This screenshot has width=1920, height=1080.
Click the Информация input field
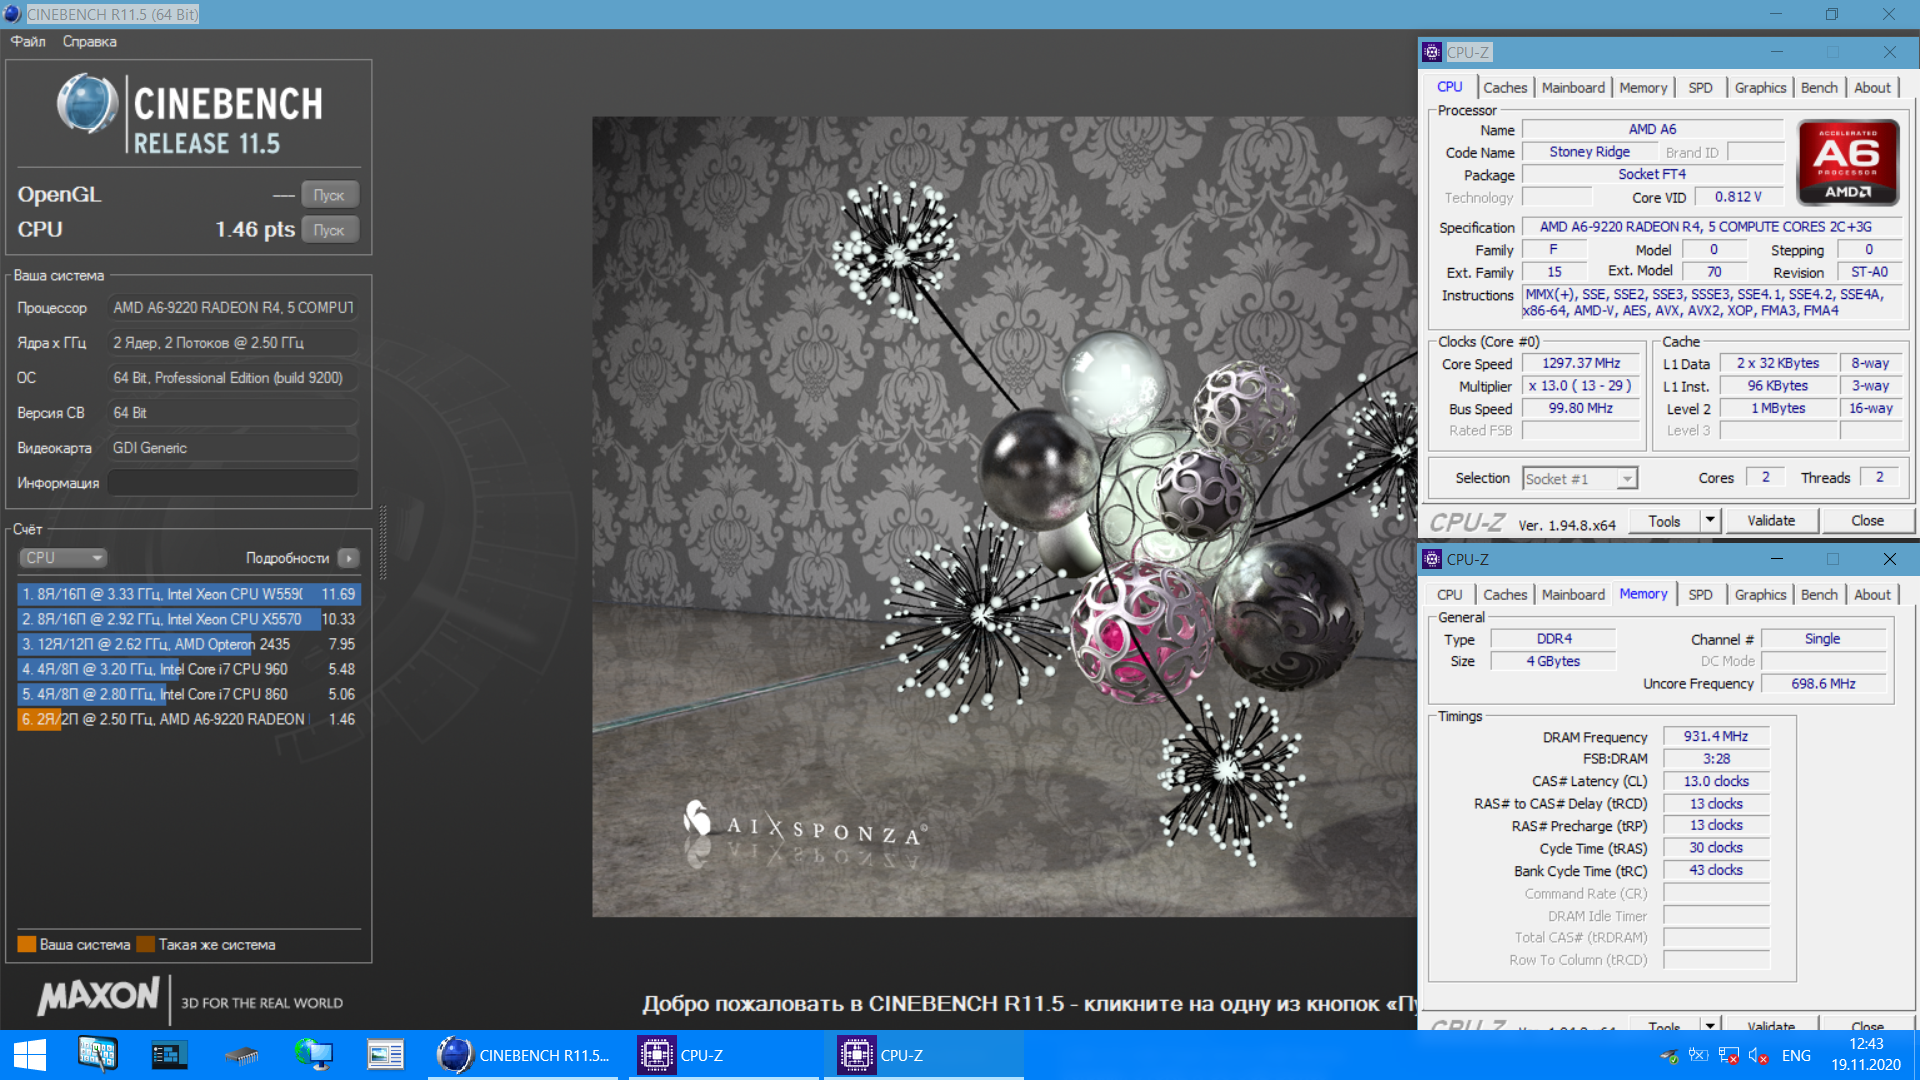click(233, 483)
